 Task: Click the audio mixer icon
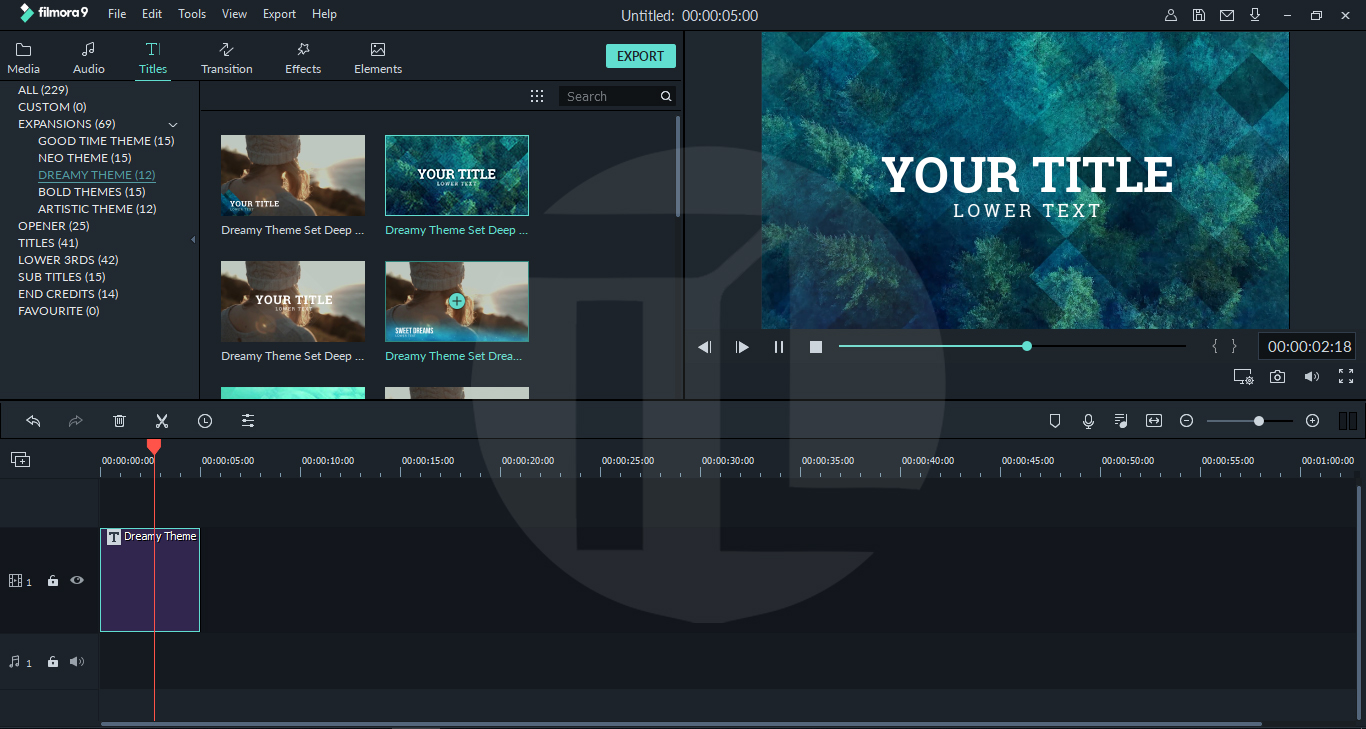pyautogui.click(x=1121, y=420)
